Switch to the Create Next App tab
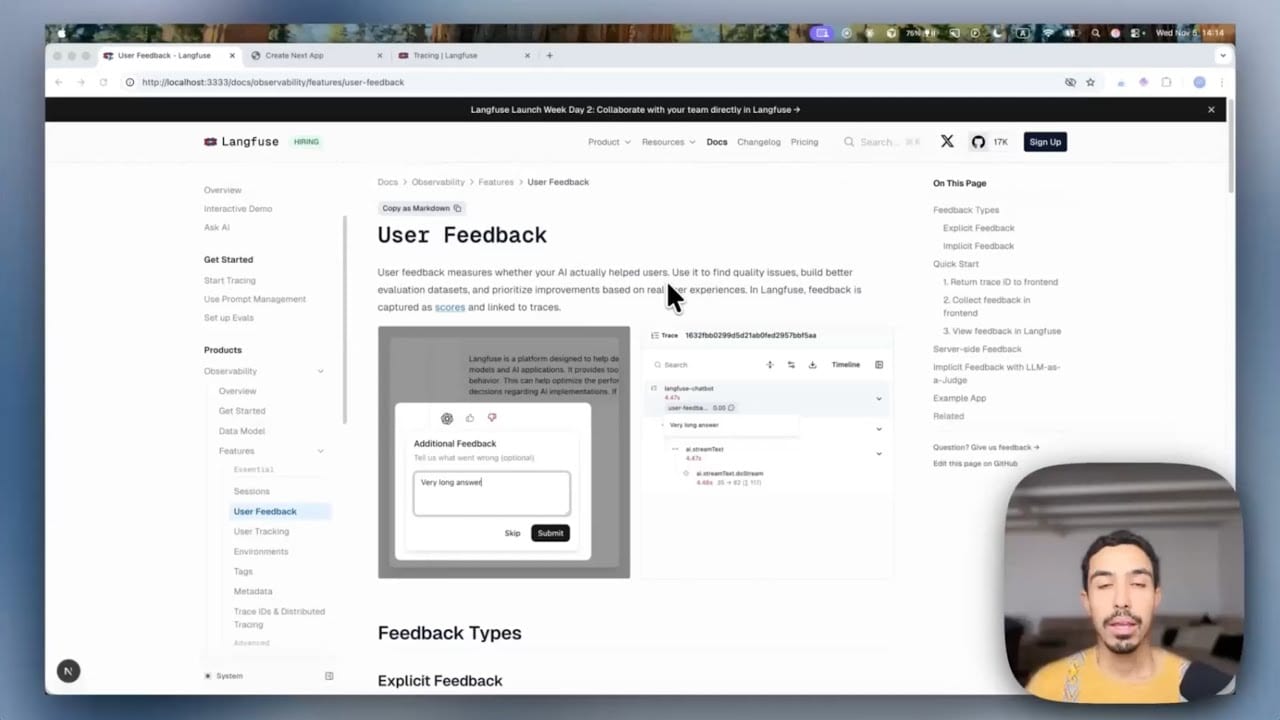 click(314, 55)
